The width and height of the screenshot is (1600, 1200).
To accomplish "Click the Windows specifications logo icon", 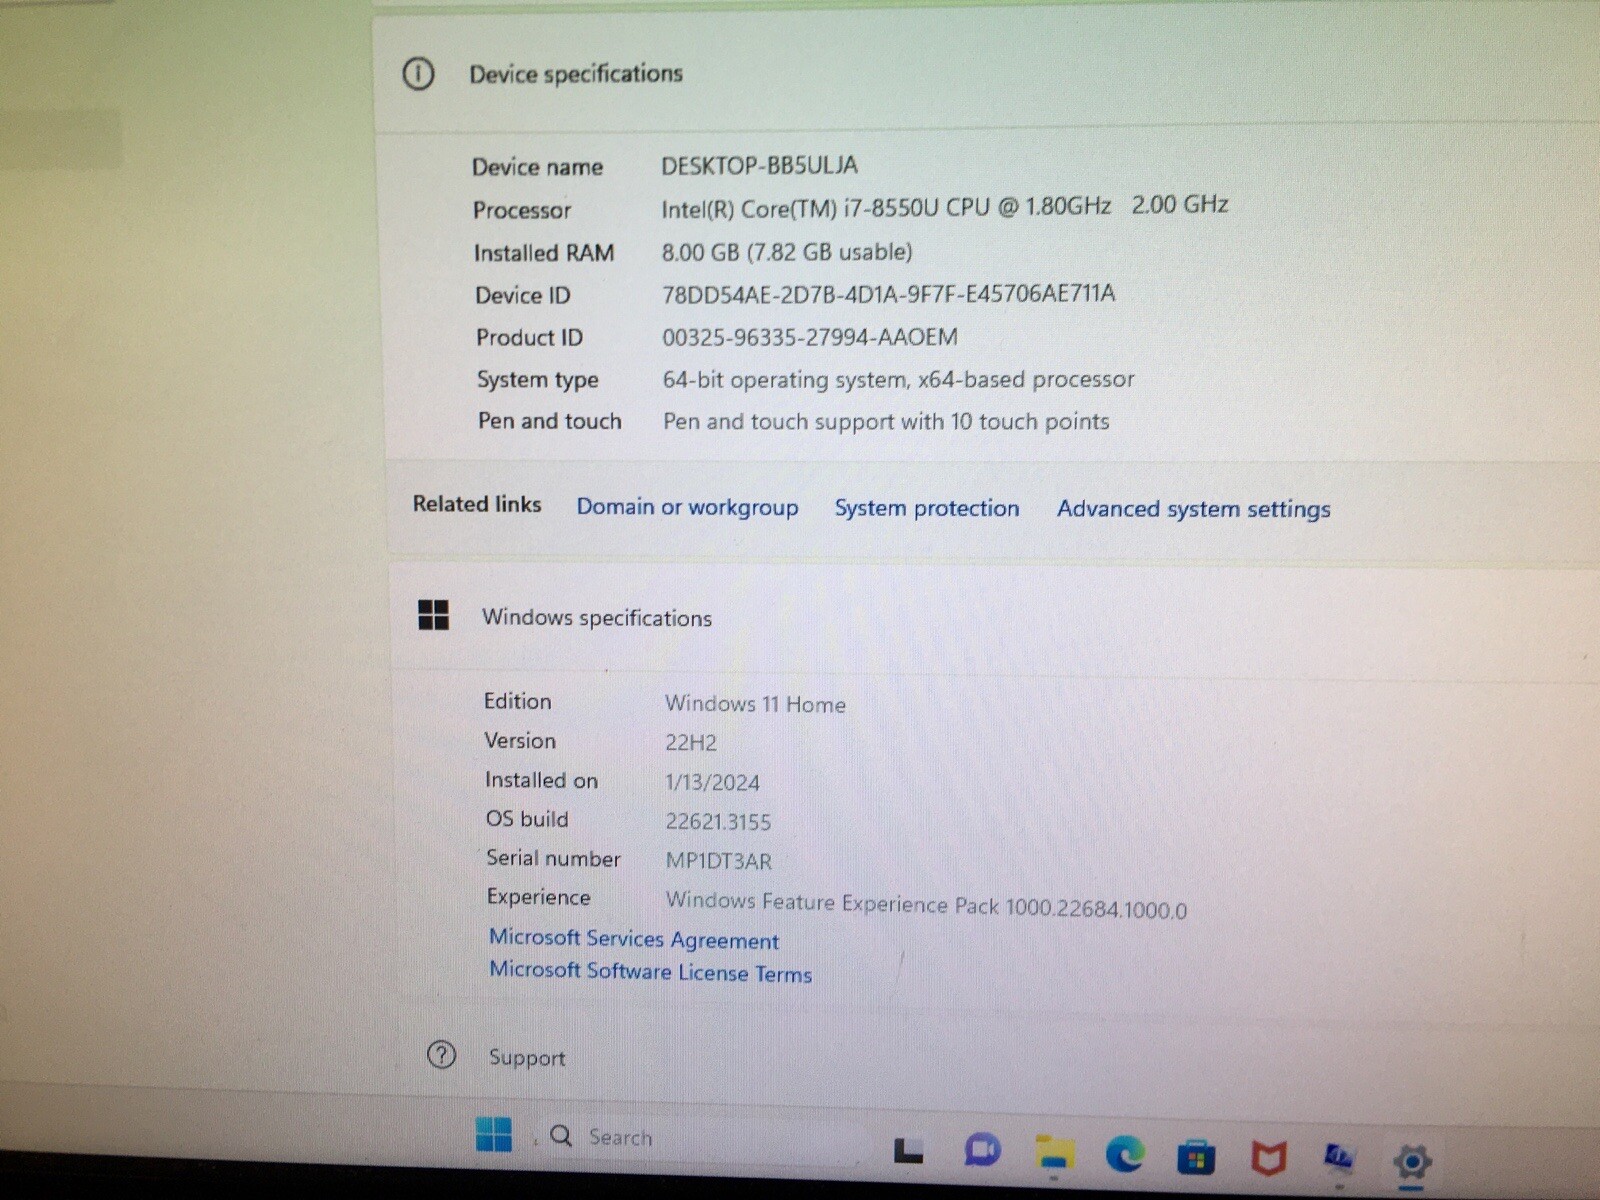I will (x=433, y=615).
